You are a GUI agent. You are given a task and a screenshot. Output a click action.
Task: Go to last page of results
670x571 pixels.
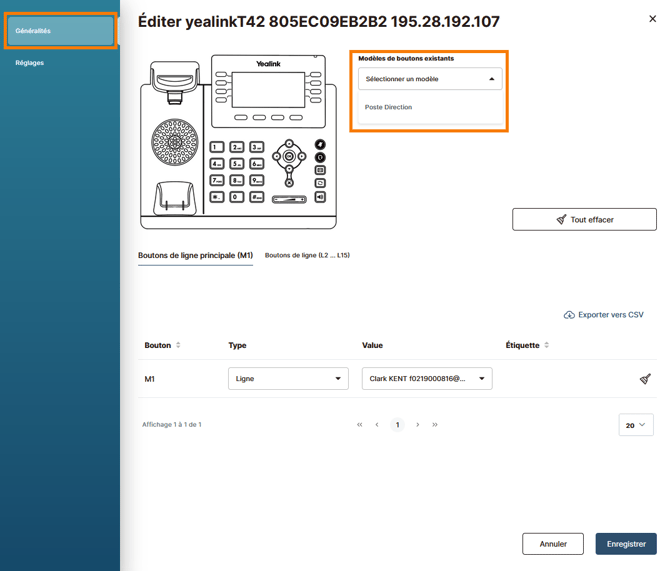435,424
